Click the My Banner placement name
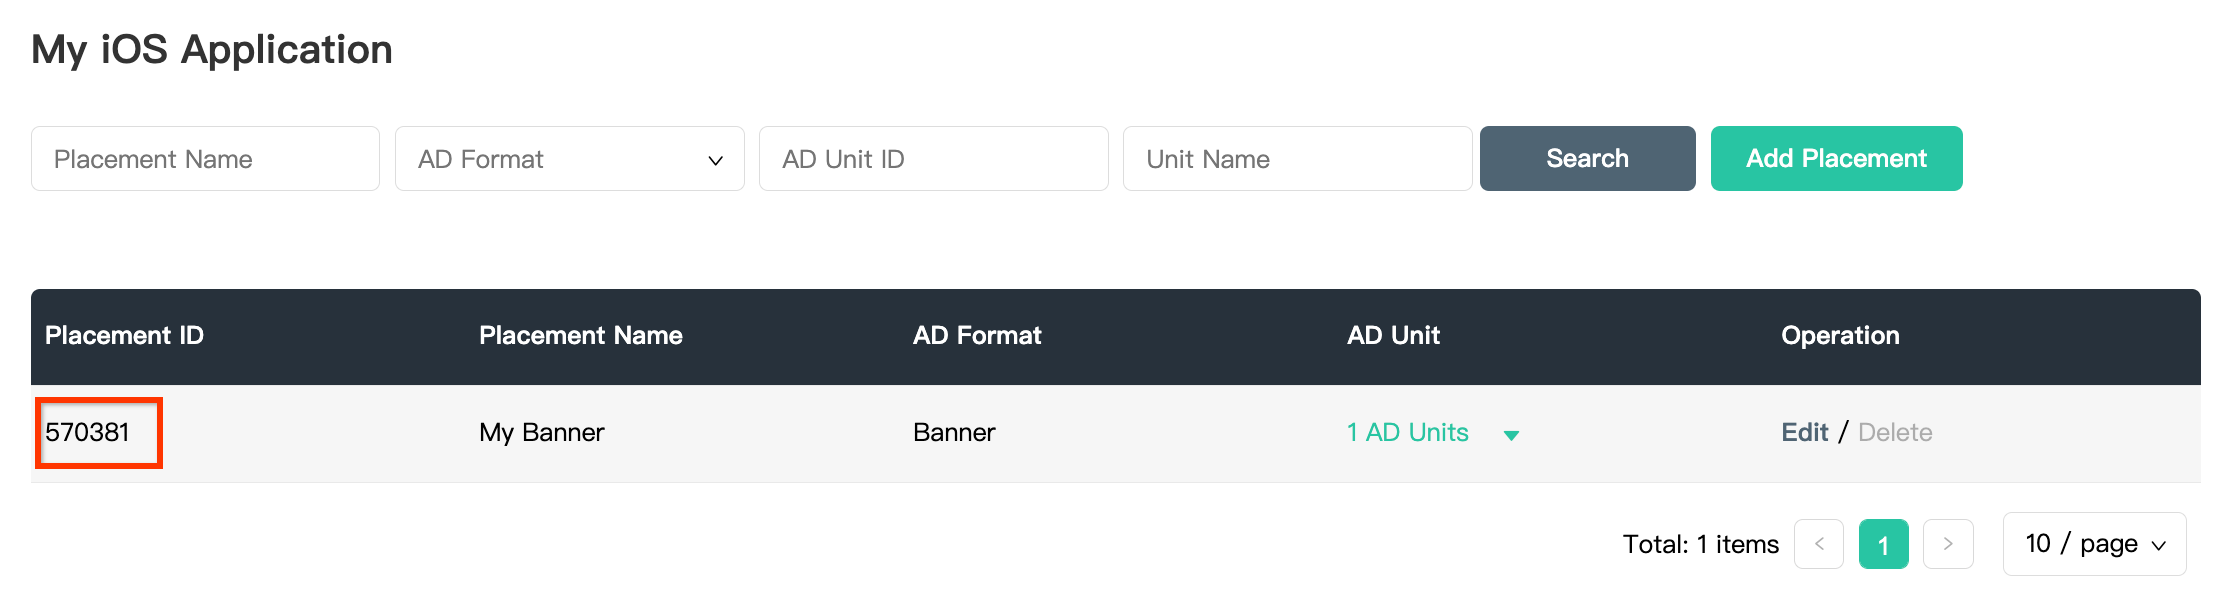Screen dimensions: 2214x604 (541, 432)
